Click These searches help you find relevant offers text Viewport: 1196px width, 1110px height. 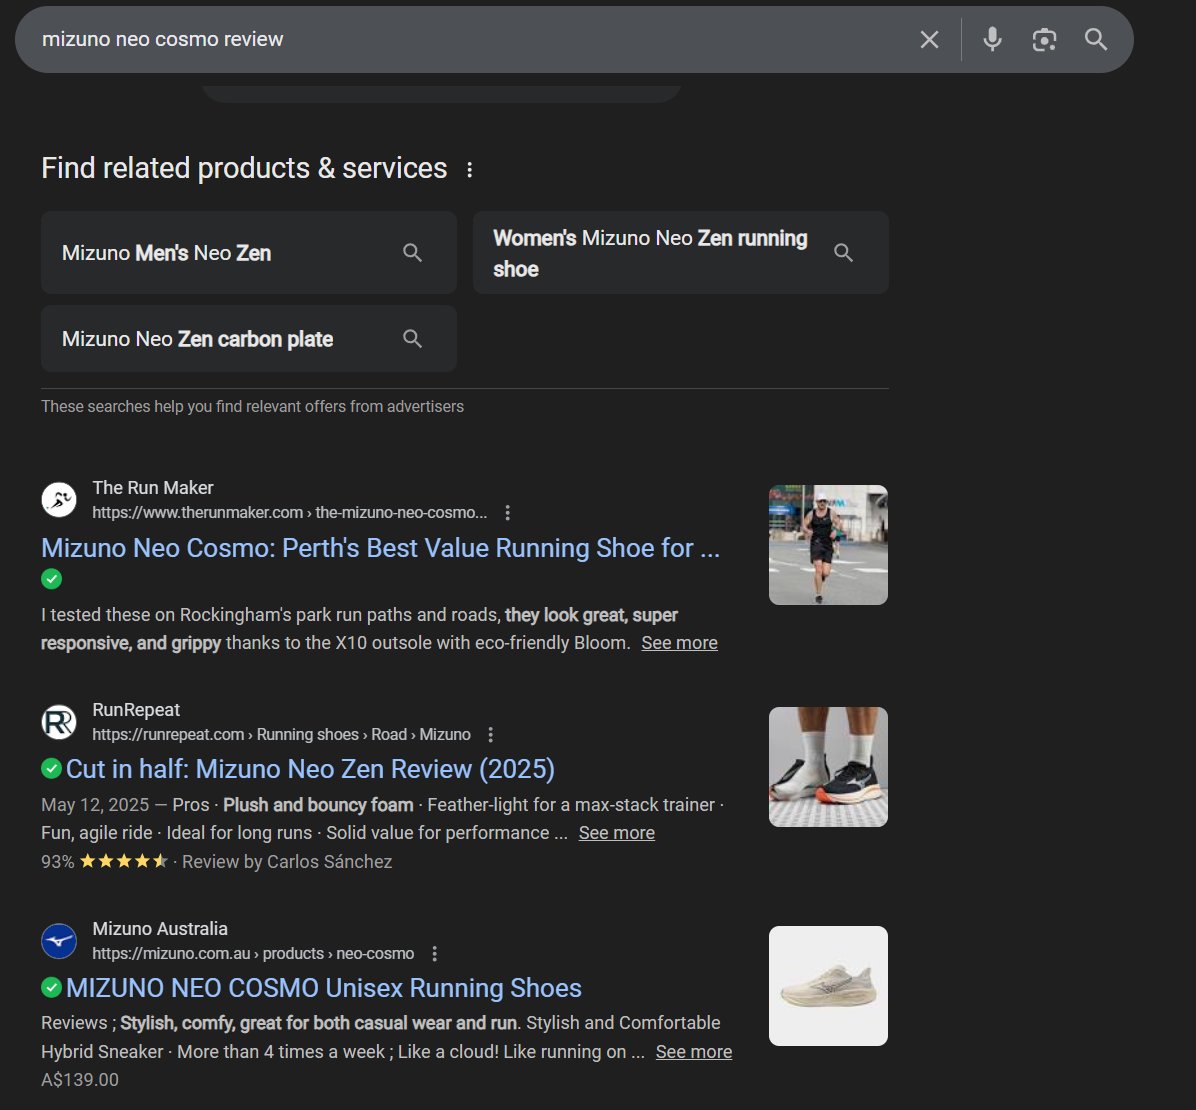point(252,407)
